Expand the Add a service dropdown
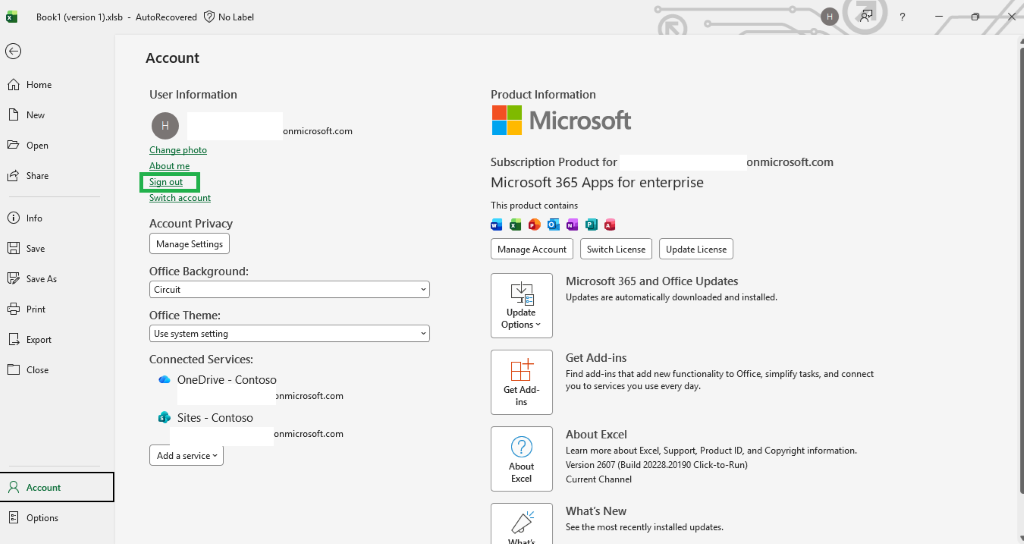 [x=187, y=456]
